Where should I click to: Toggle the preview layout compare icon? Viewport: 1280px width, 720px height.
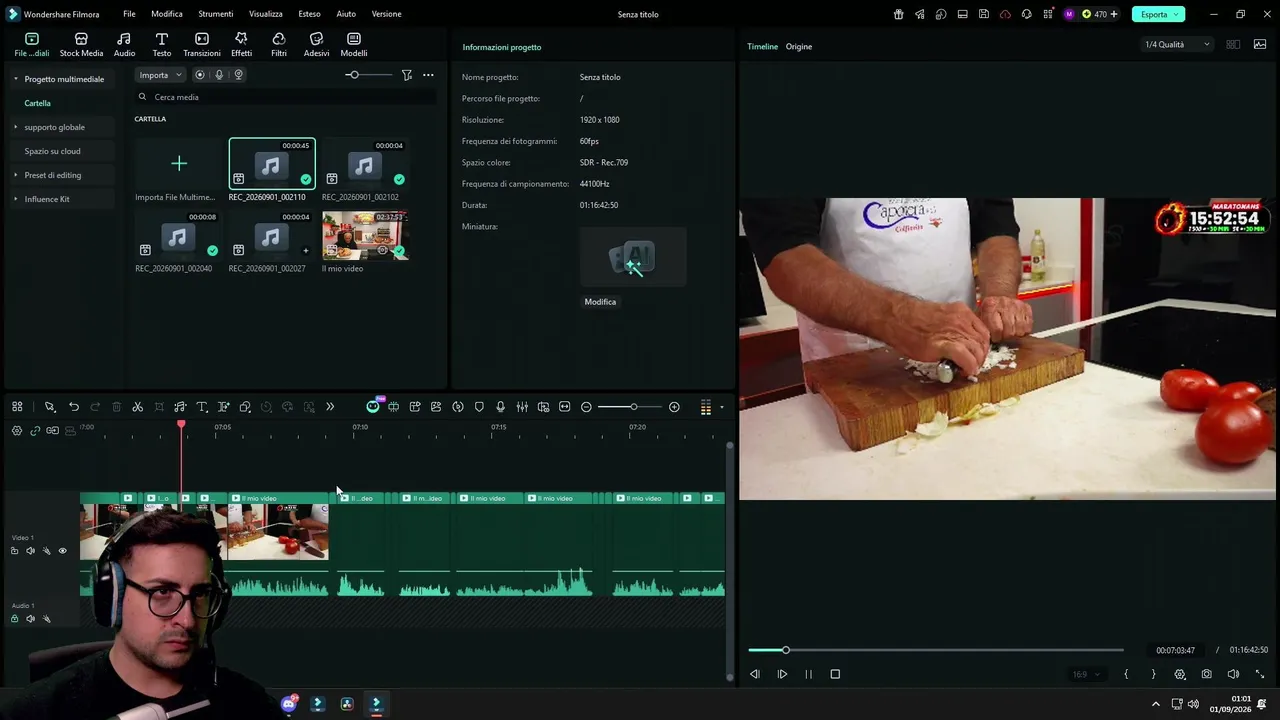point(1233,45)
